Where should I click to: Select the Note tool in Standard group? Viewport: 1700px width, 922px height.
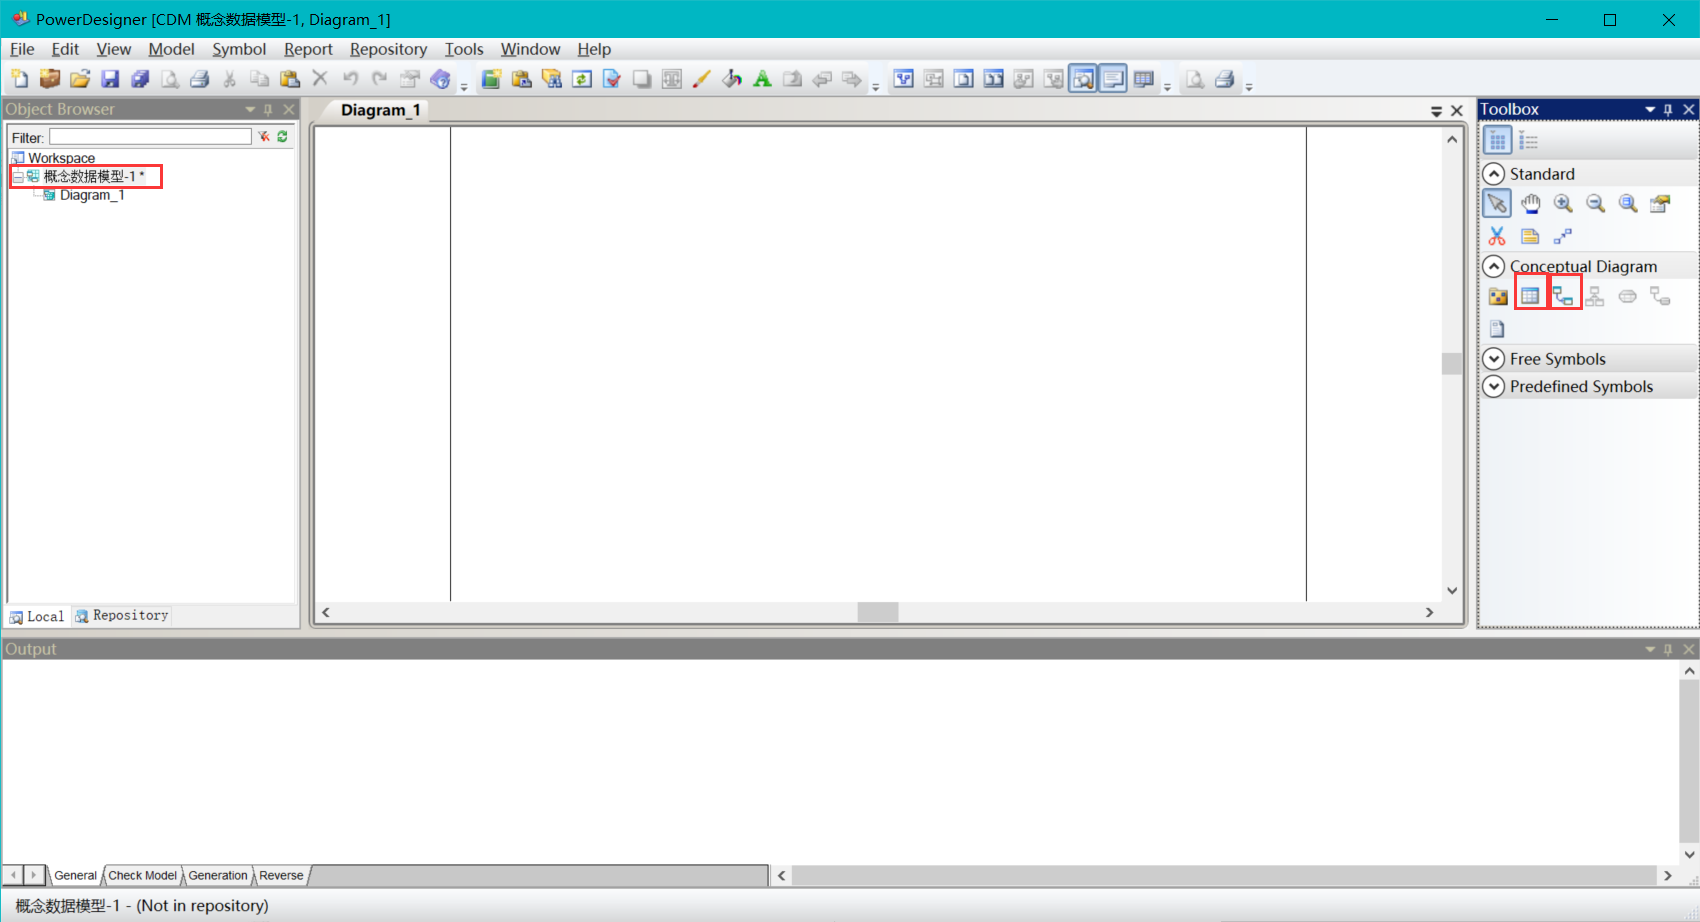coord(1530,236)
